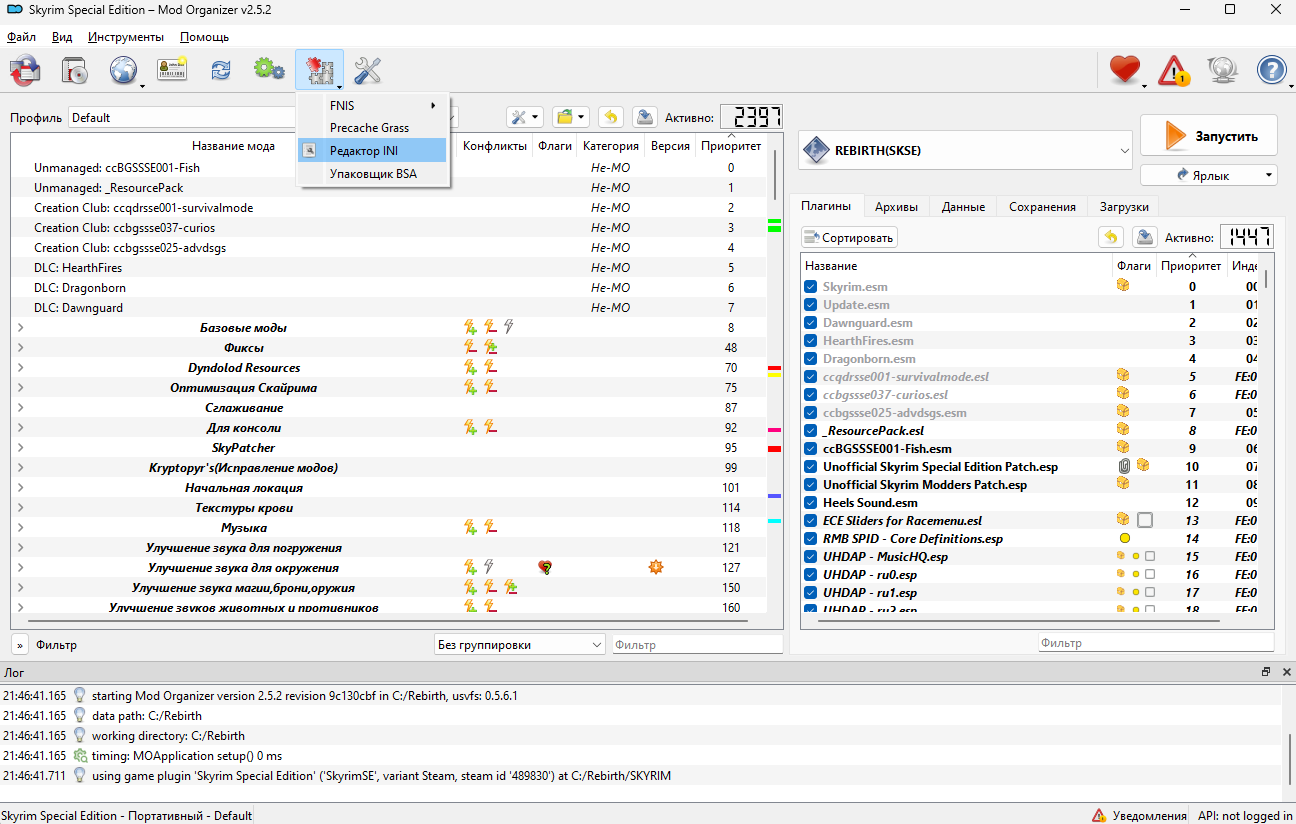Screen dimensions: 1296x824
Task: Open executables settings via green gears icon
Action: (269, 70)
